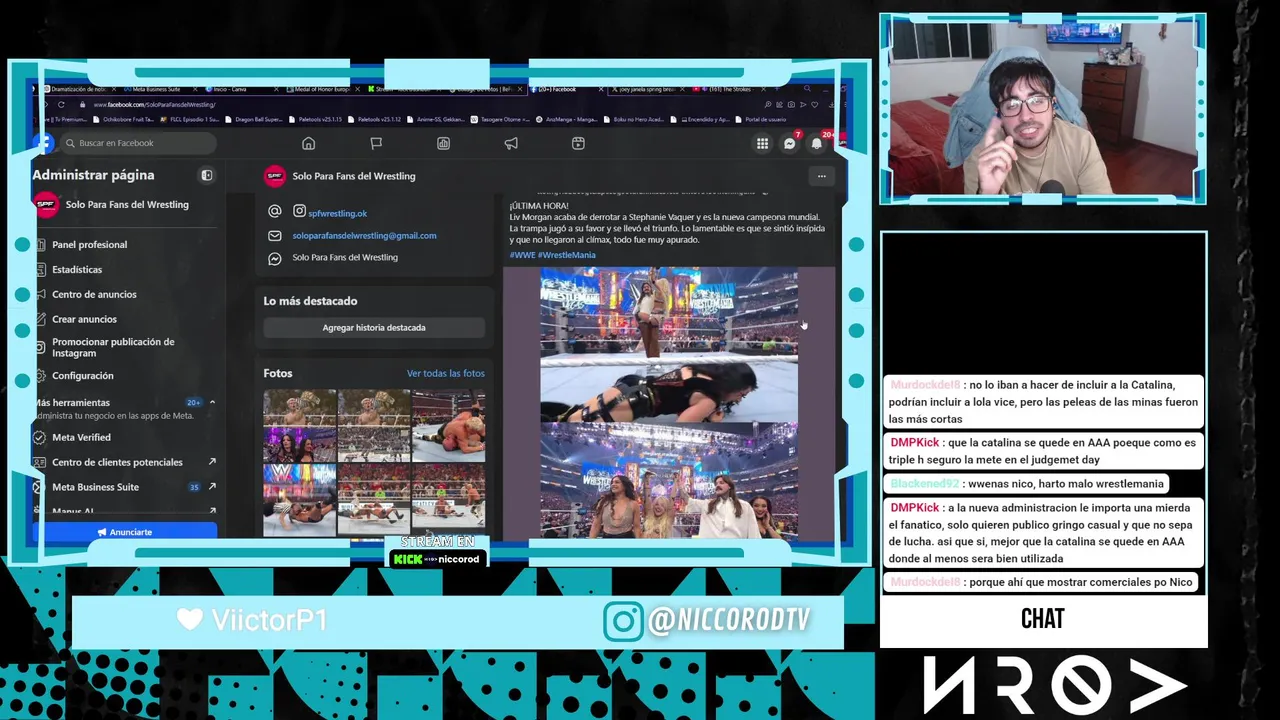The image size is (1280, 720).
Task: Click the browser address bar URL
Action: coord(154,104)
